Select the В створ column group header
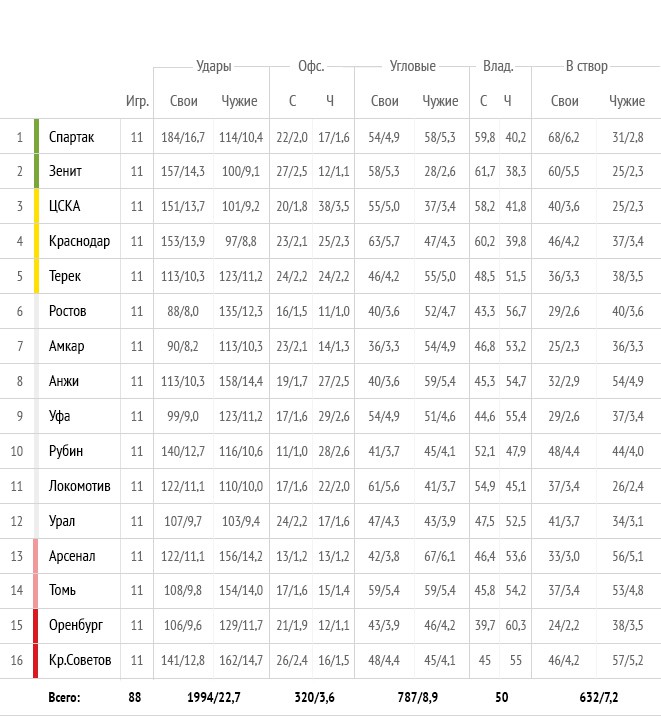661x717 pixels. [586, 66]
